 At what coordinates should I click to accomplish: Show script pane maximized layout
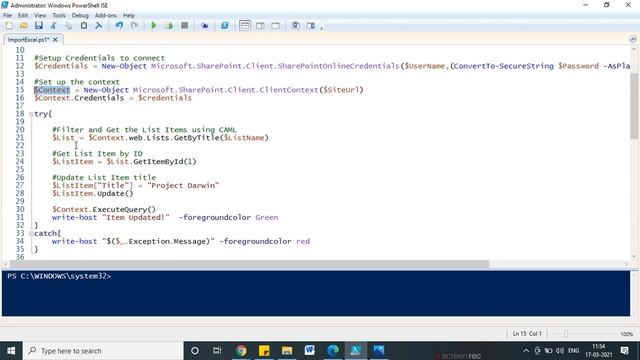[276, 26]
